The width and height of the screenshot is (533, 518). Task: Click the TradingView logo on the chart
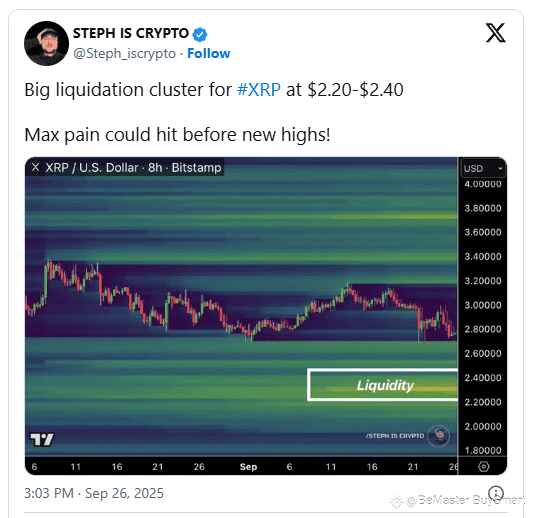click(42, 439)
